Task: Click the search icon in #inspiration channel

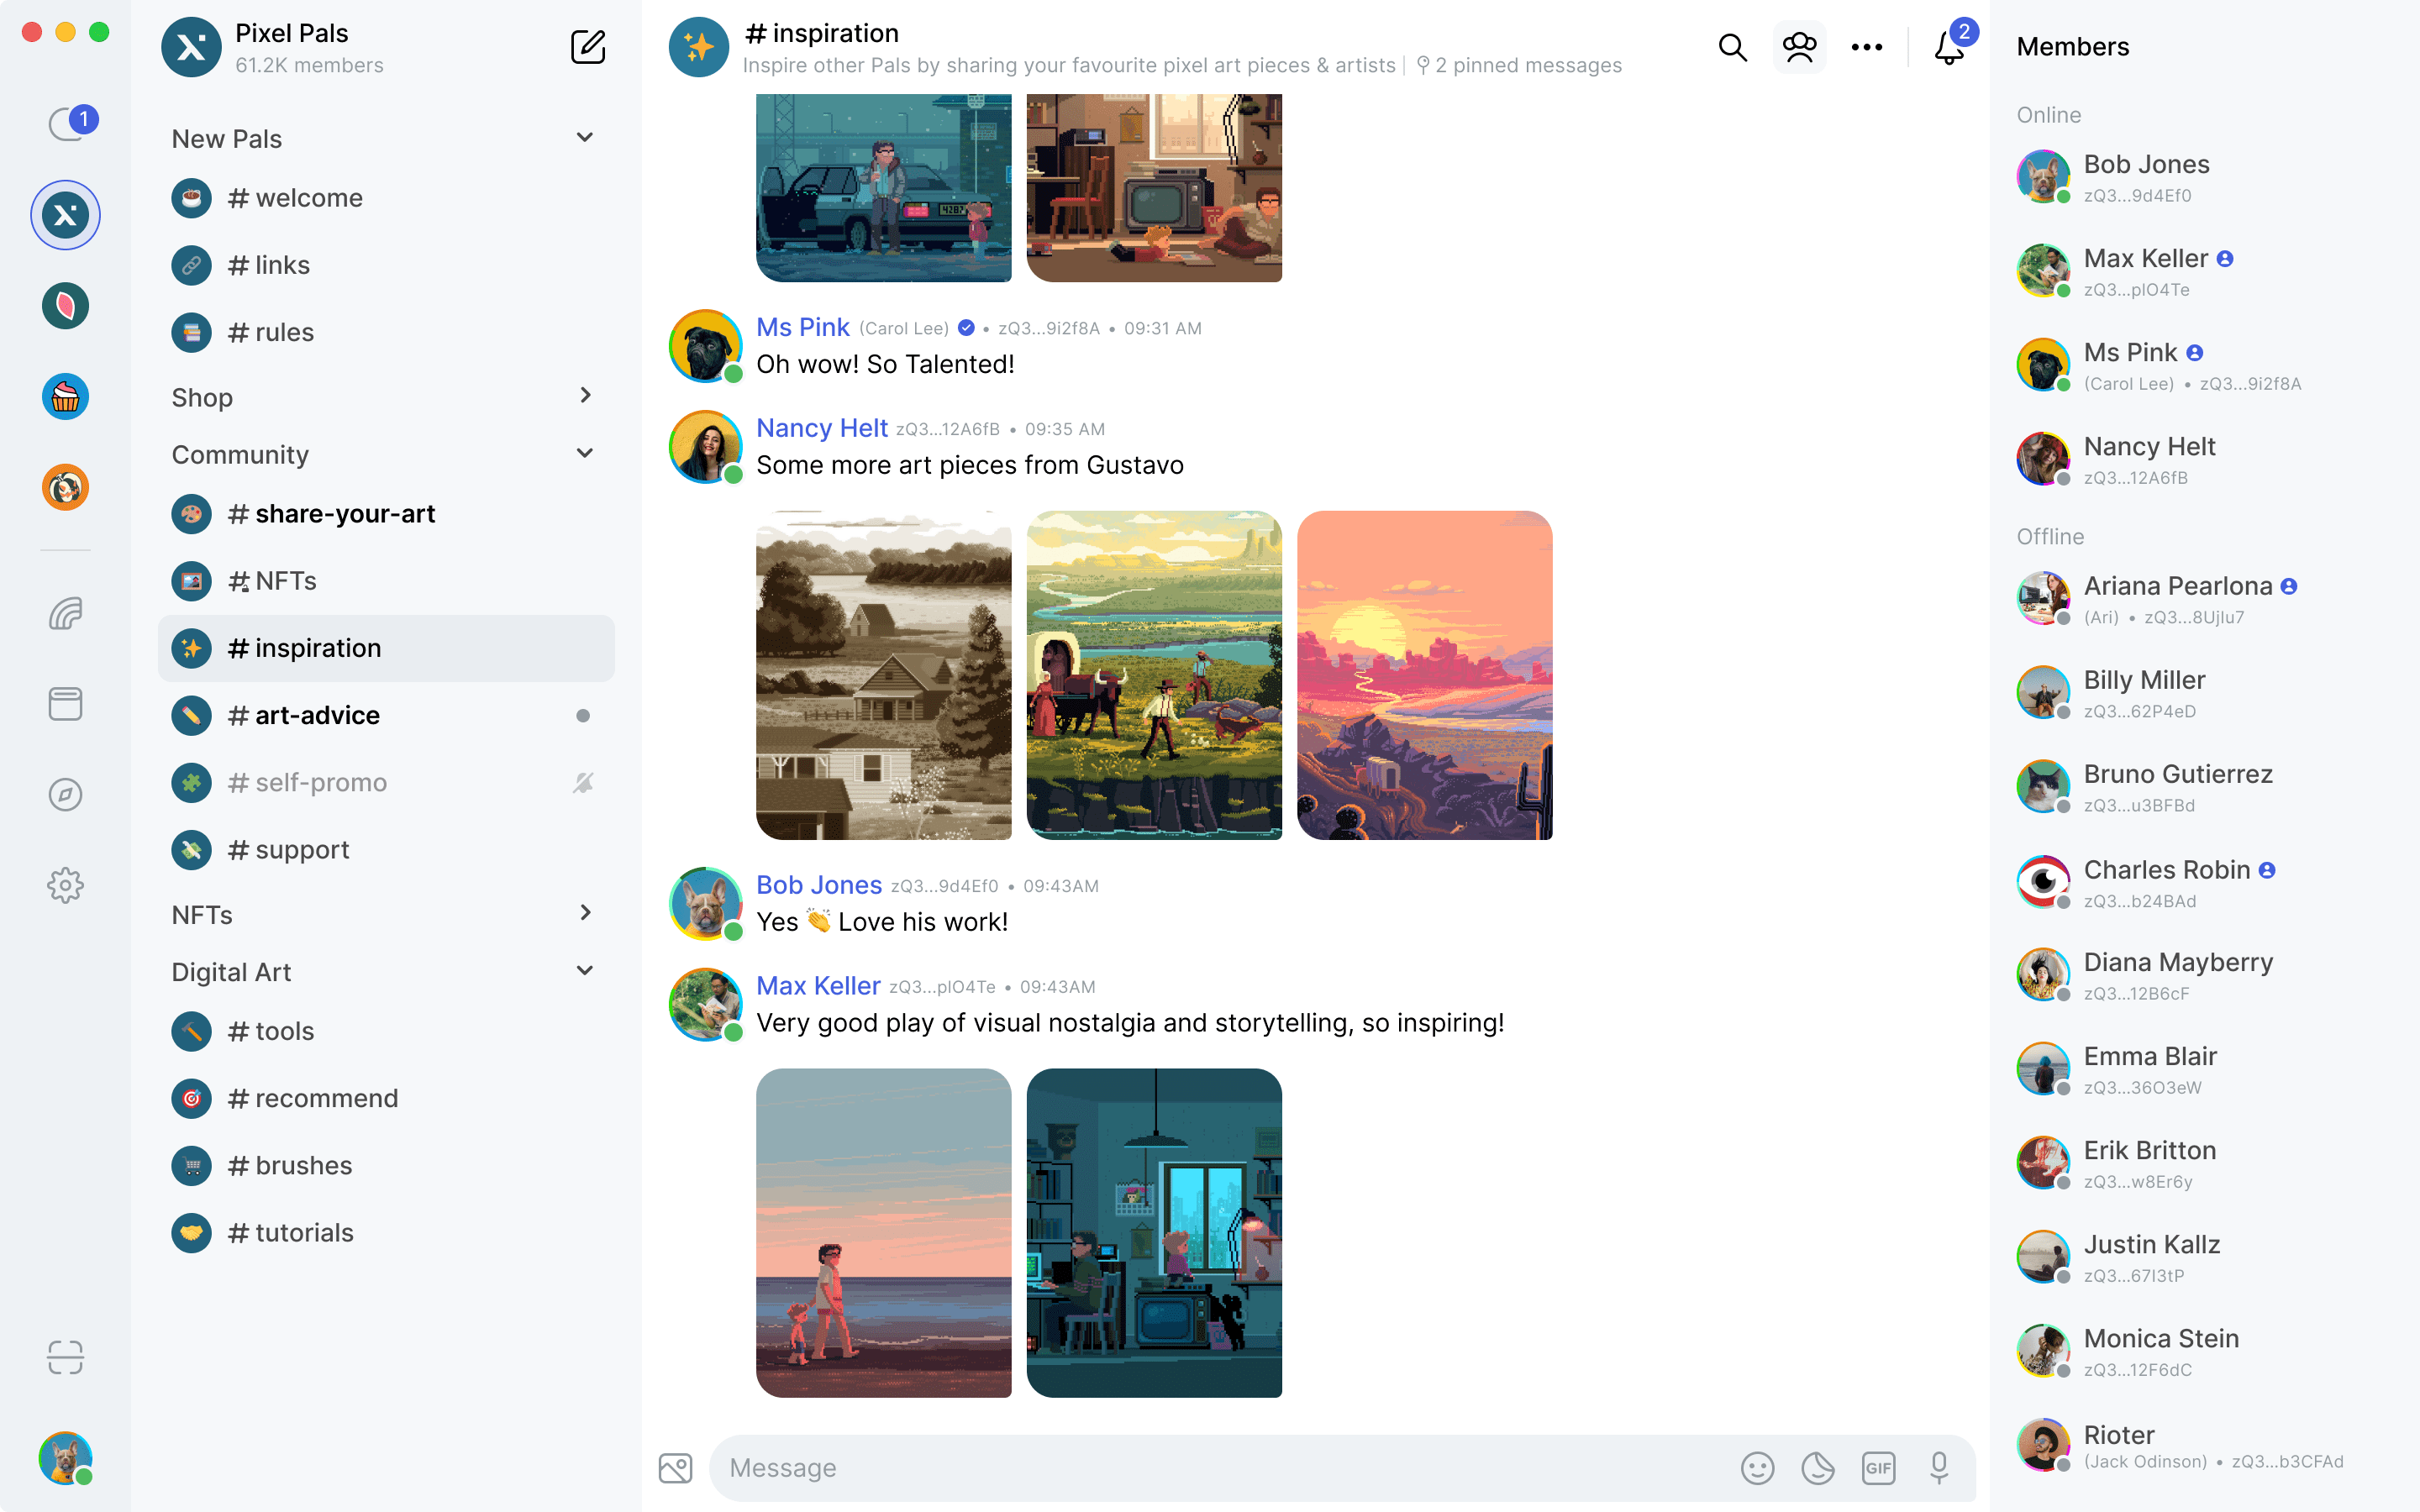Action: pyautogui.click(x=1732, y=47)
